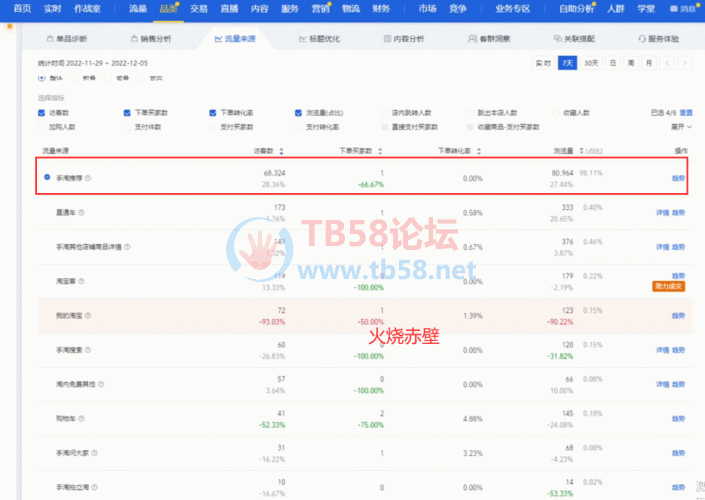Open the 交易 top navigation menu
Image resolution: width=705 pixels, height=500 pixels.
coord(199,8)
